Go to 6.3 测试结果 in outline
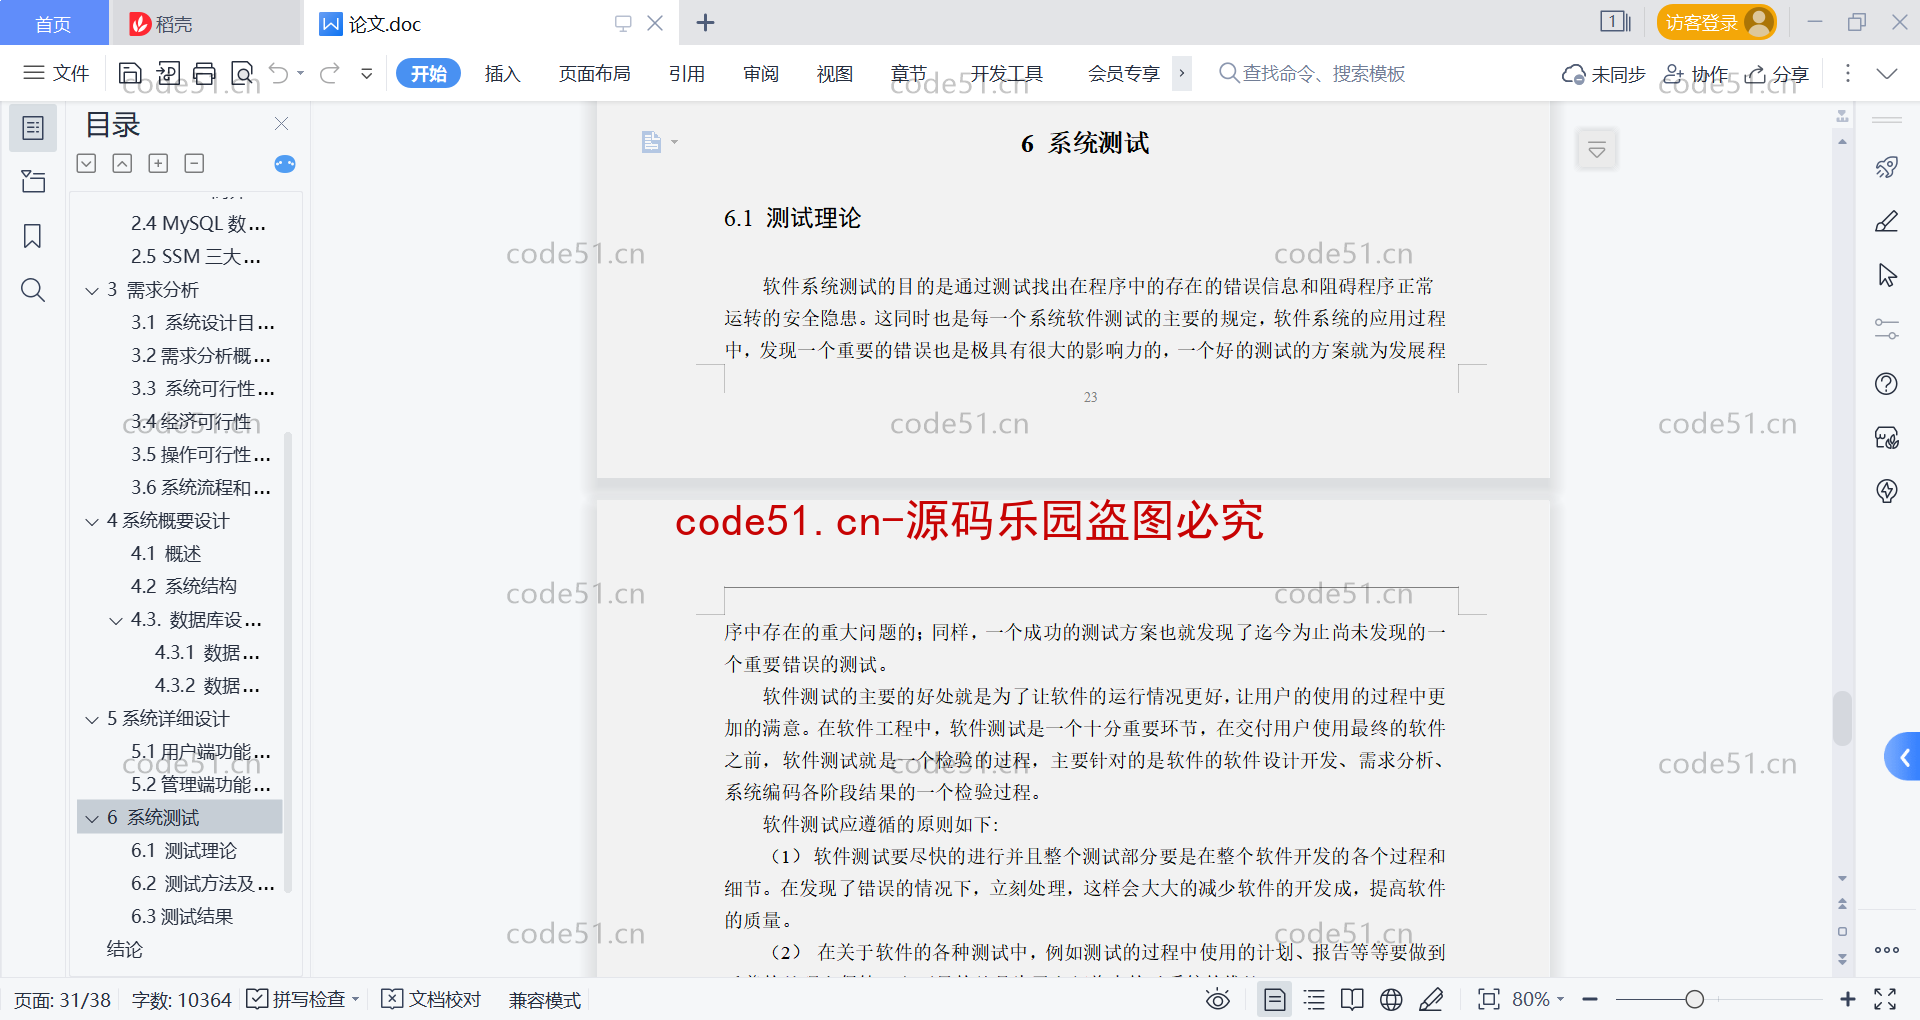Screen dimensions: 1920x1020 pos(182,917)
